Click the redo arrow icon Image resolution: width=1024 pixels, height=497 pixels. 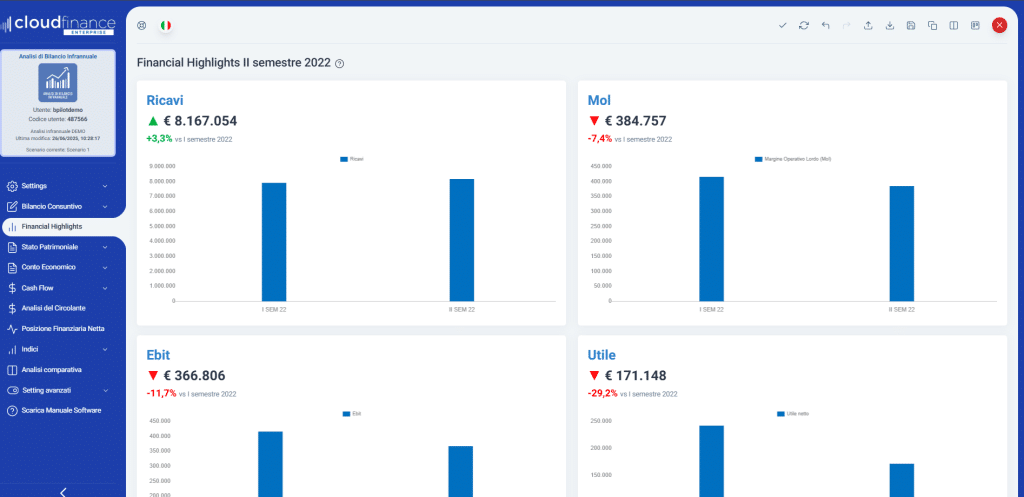(847, 25)
